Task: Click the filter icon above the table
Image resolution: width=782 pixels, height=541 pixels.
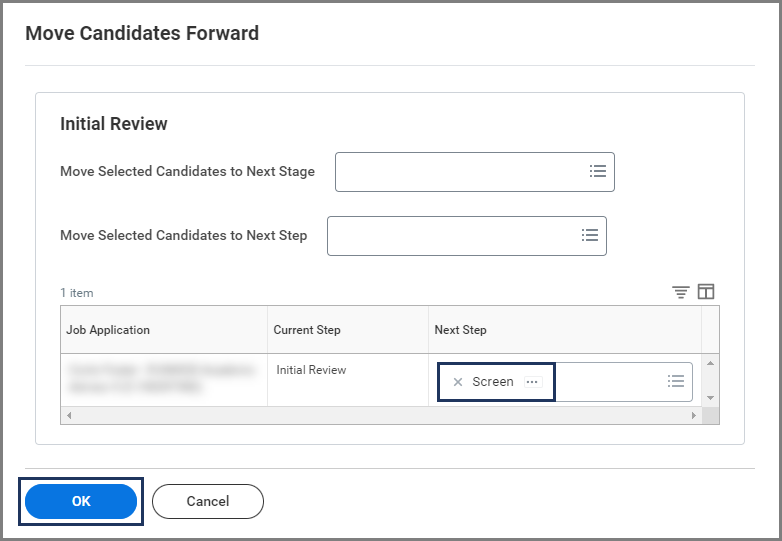Action: (681, 292)
